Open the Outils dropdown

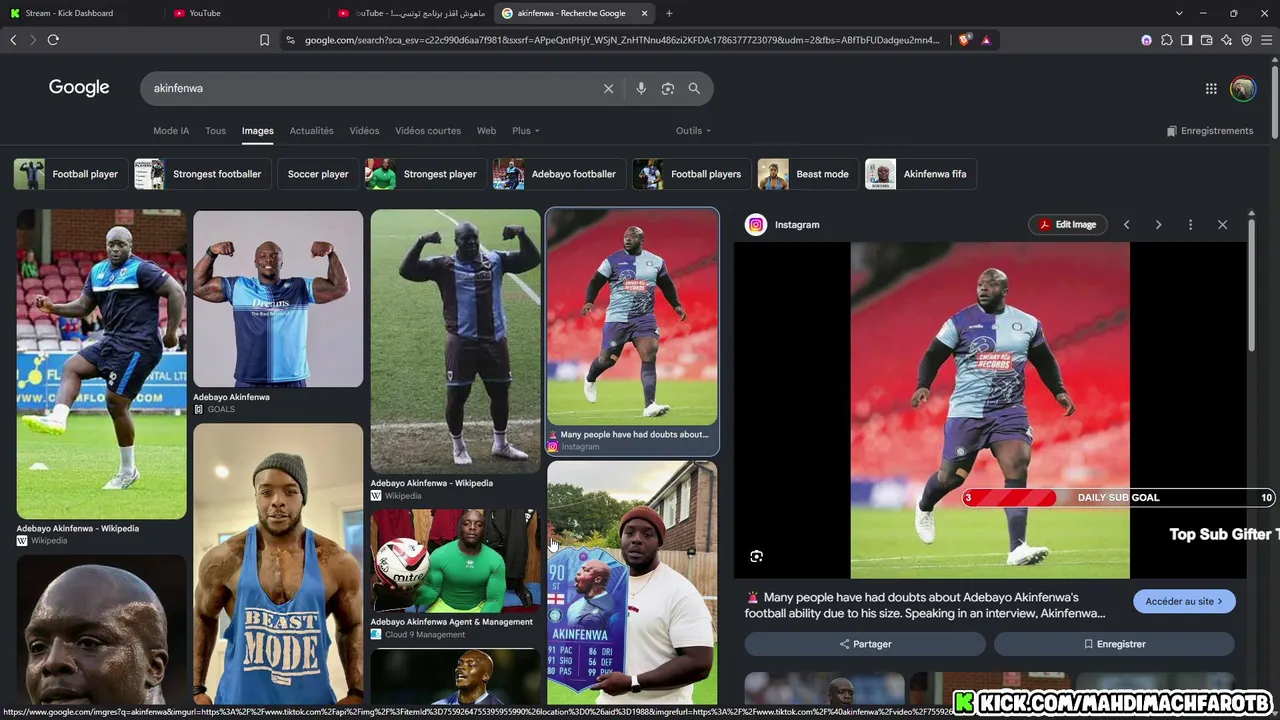pyautogui.click(x=693, y=131)
